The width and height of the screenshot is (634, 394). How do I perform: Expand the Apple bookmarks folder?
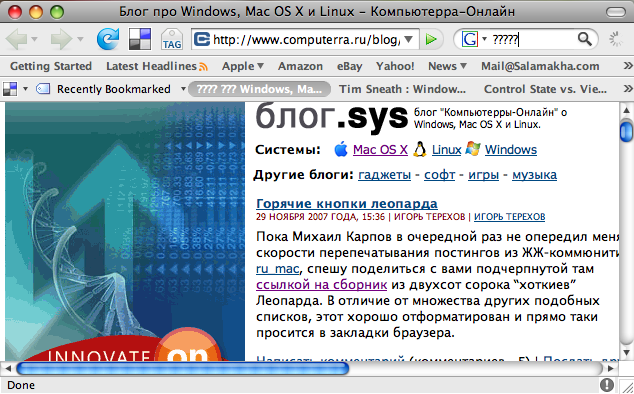243,66
